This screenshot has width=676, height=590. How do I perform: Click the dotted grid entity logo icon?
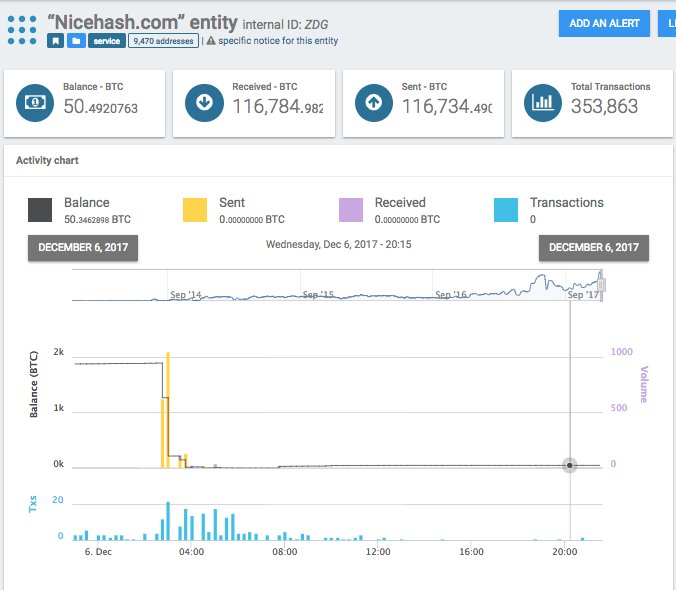click(x=22, y=30)
